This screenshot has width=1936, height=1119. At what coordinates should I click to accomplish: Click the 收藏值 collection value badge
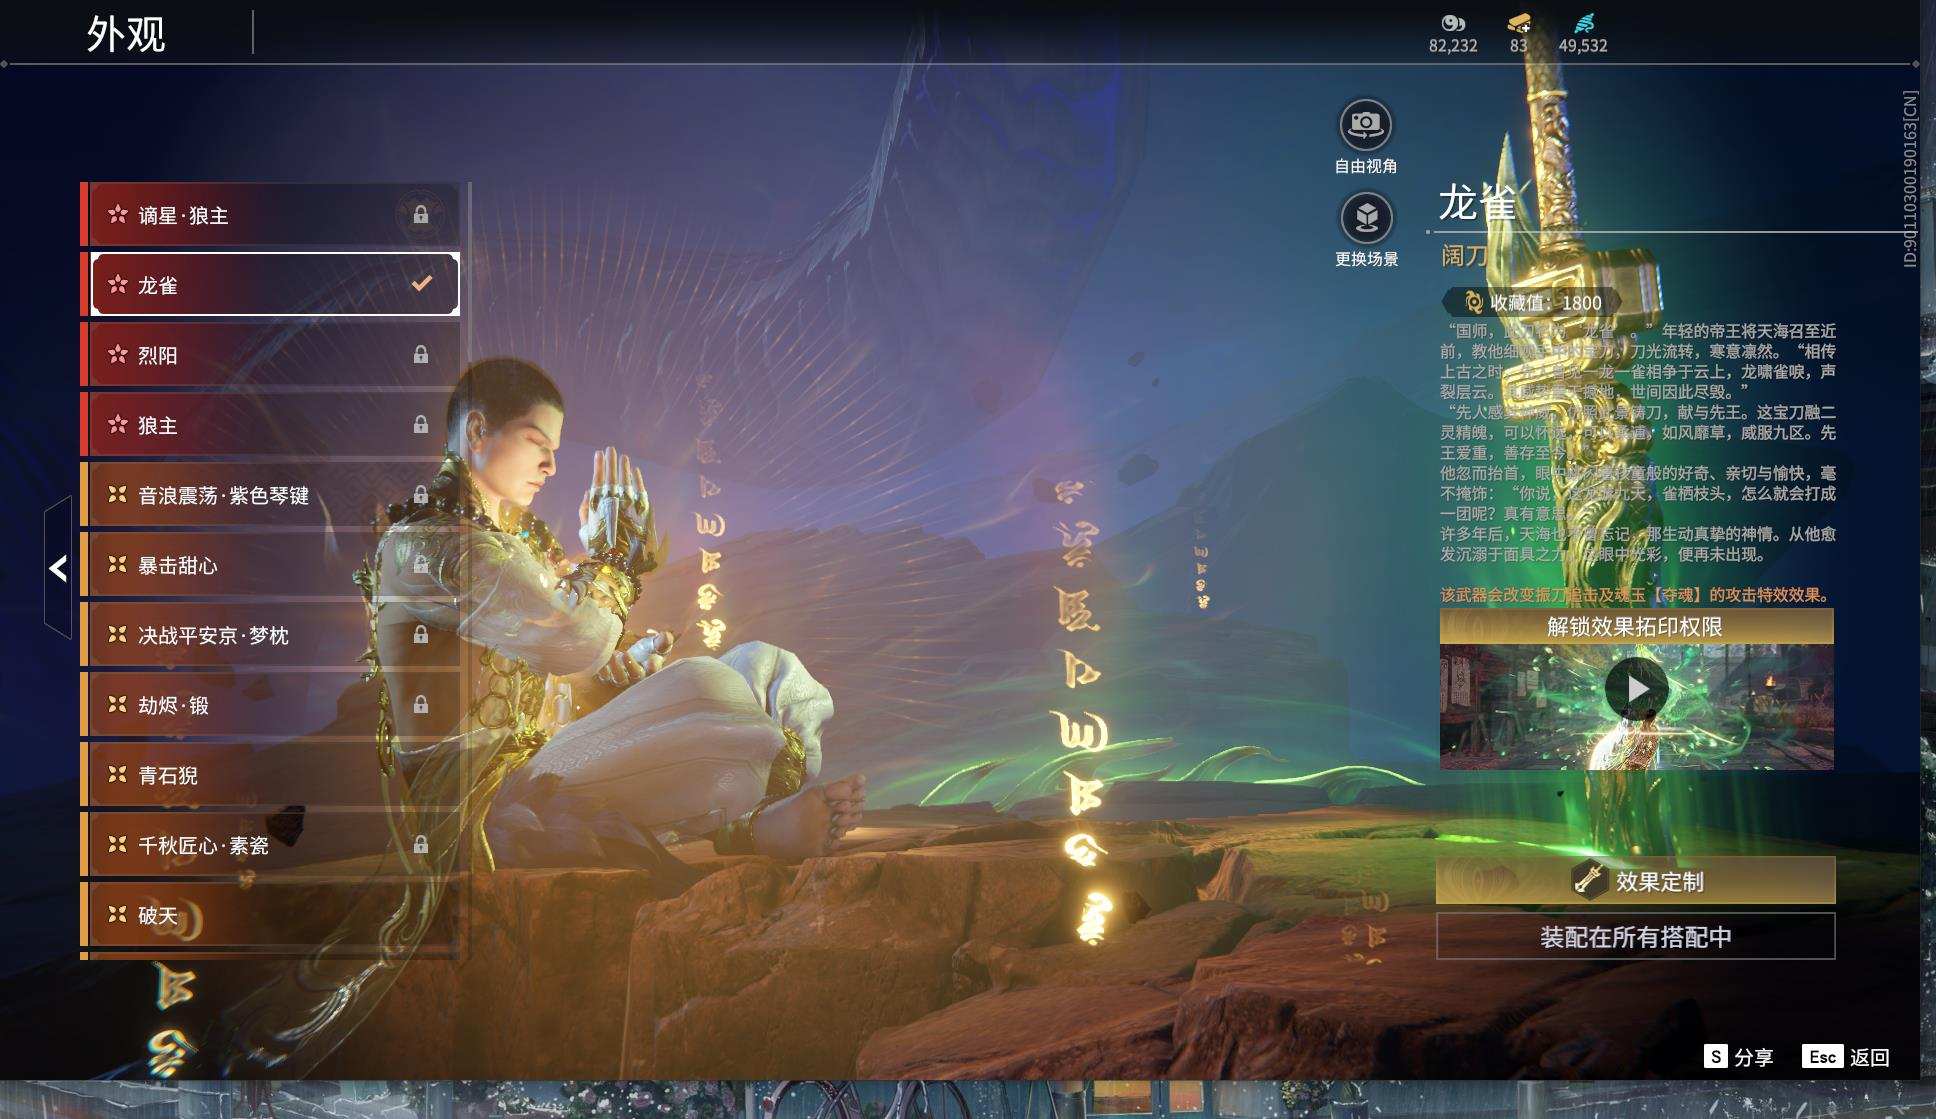pos(1534,302)
